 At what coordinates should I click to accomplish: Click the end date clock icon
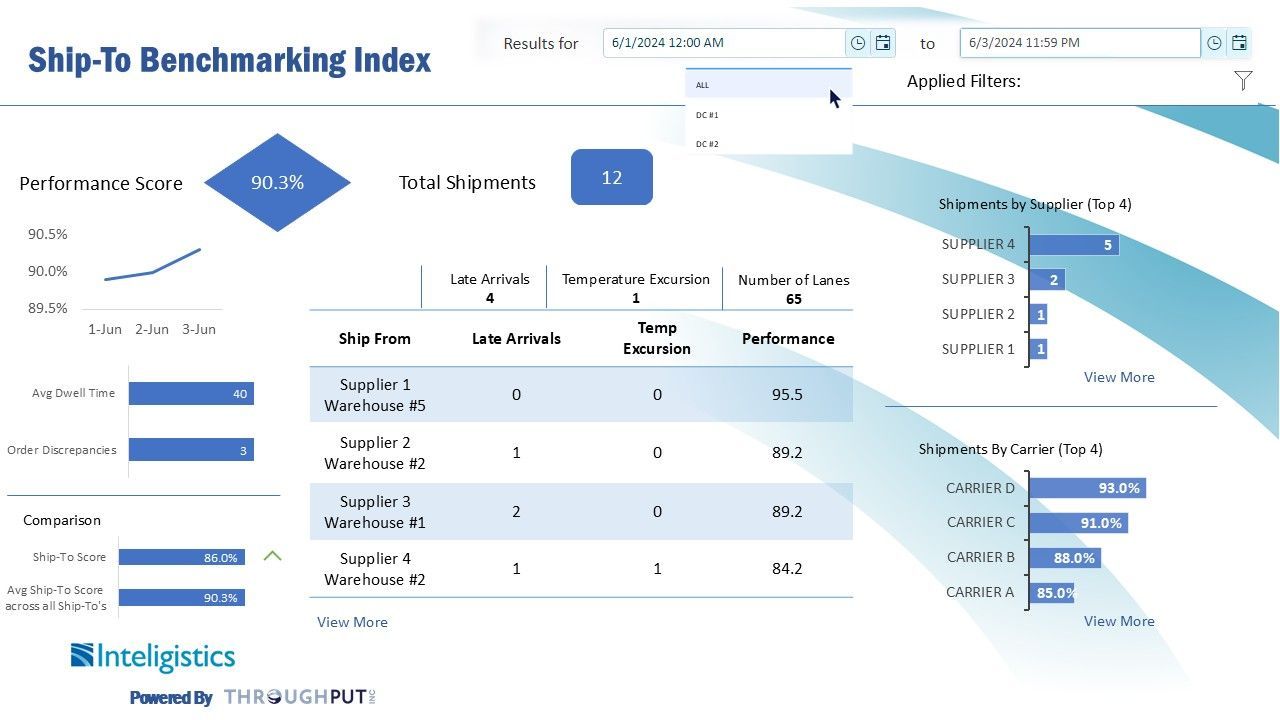(1214, 43)
